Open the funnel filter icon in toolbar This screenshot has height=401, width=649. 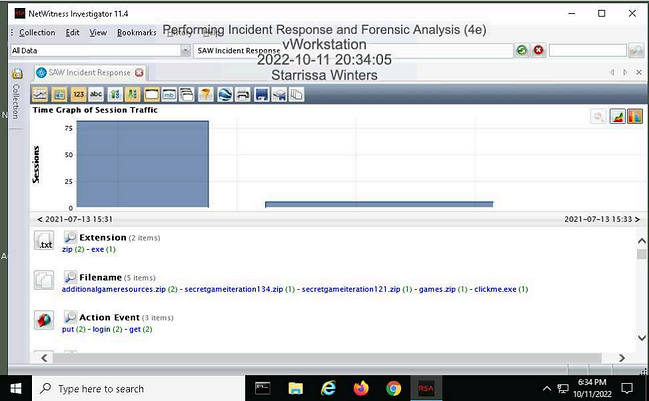pos(206,95)
